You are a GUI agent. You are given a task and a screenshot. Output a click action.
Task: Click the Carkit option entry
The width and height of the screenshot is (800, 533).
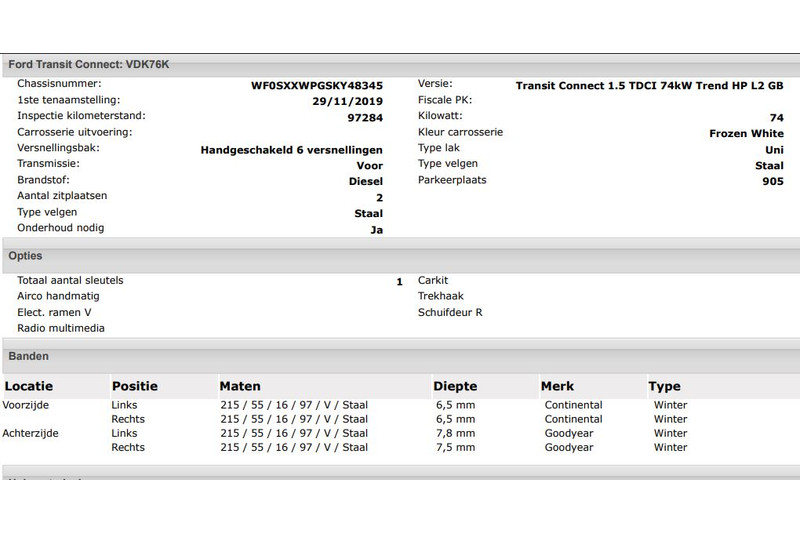[x=433, y=281]
